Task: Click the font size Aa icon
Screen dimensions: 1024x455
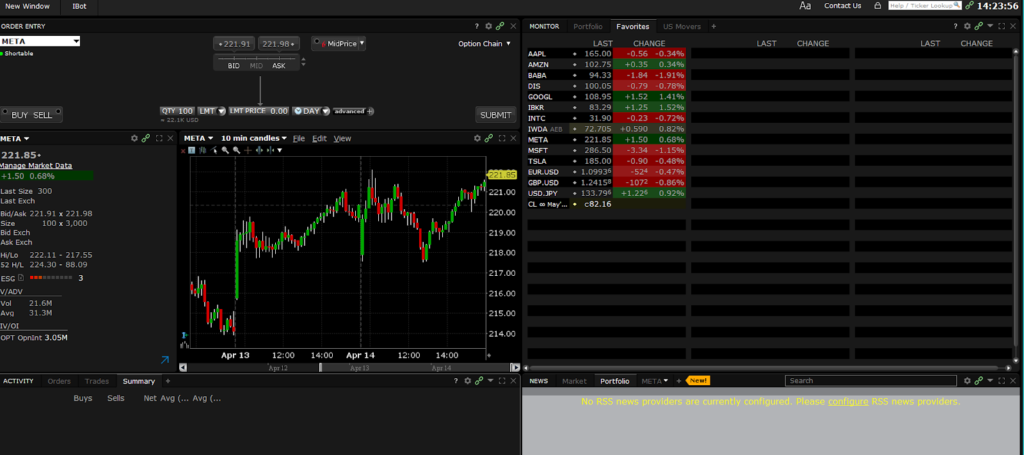Action: [805, 6]
